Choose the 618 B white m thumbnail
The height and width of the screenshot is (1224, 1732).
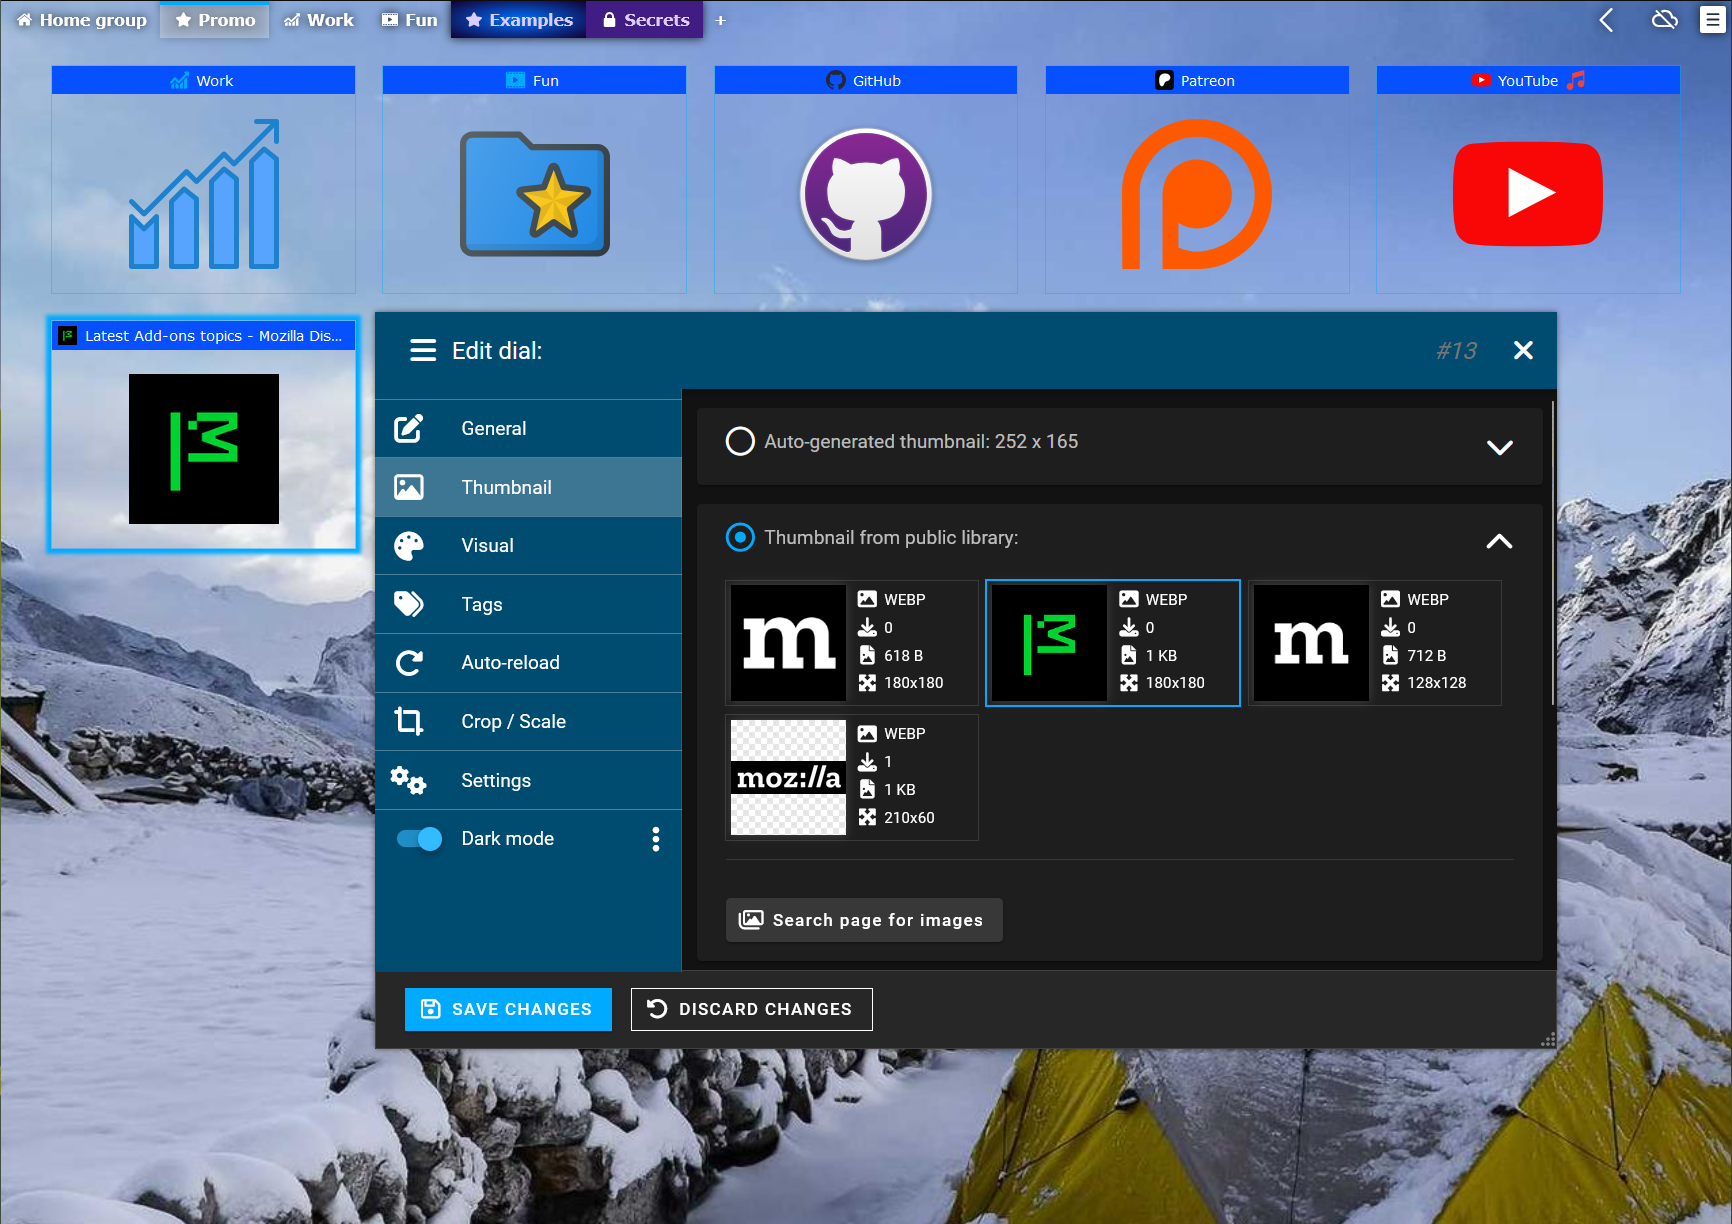(852, 643)
